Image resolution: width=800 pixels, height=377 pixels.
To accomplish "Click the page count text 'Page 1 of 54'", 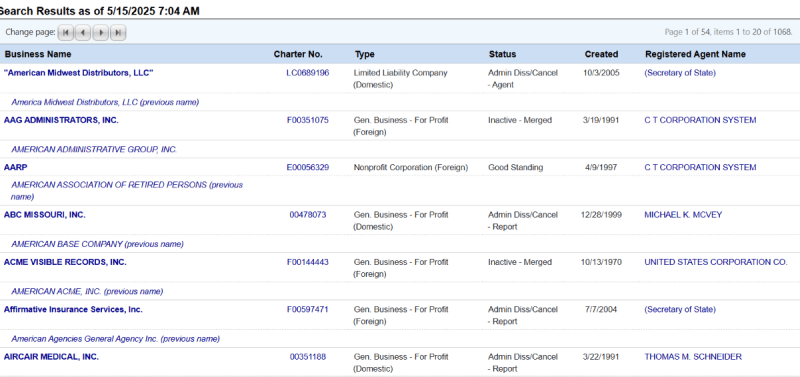I will point(687,32).
